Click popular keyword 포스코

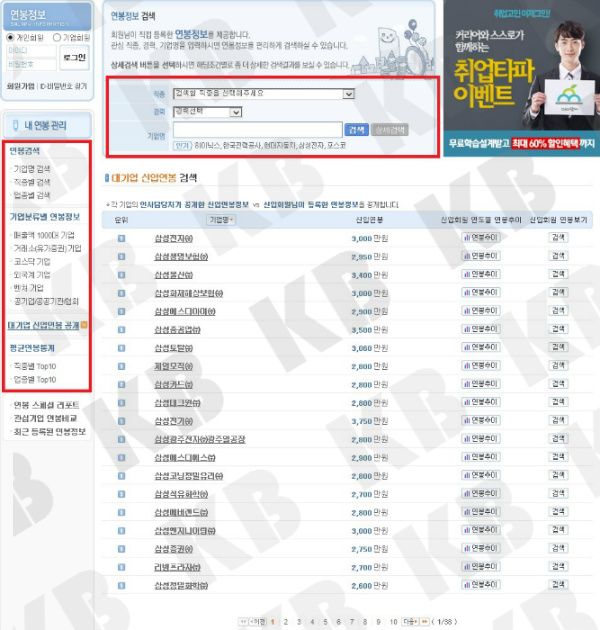pos(336,145)
